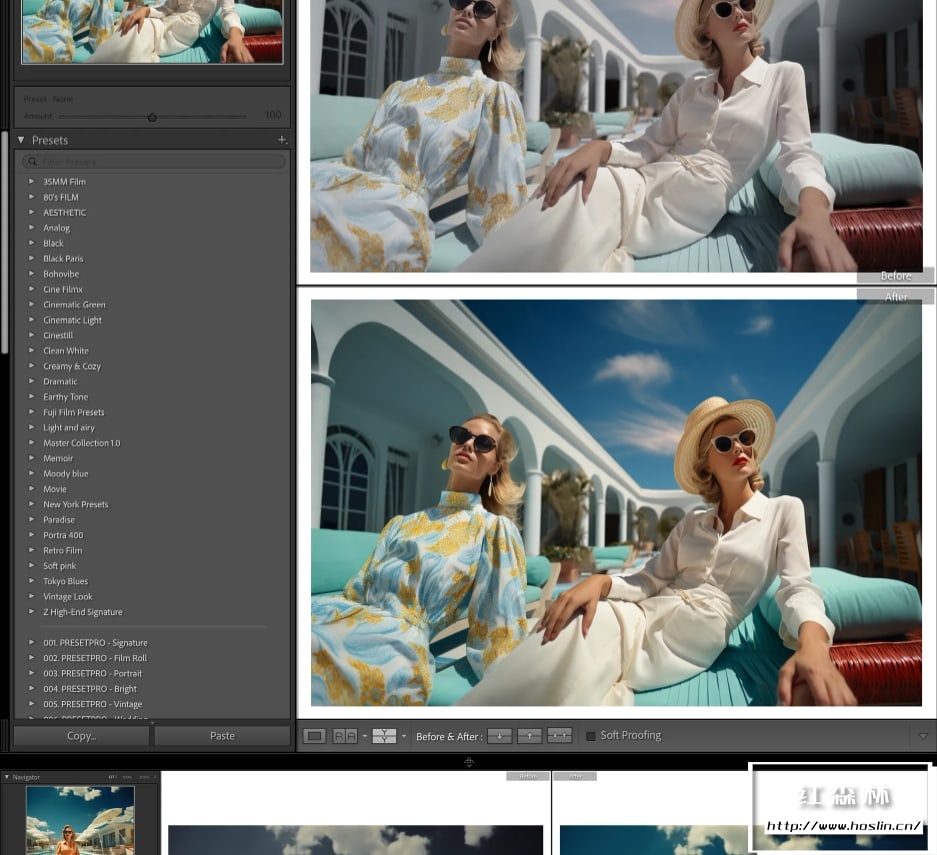
Task: Open 004. PRESETPRO - Bright group
Action: [90, 689]
